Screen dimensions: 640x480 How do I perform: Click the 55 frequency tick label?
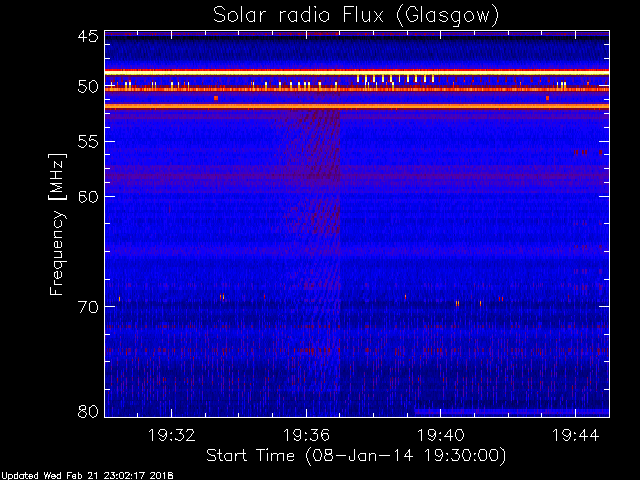click(88, 141)
